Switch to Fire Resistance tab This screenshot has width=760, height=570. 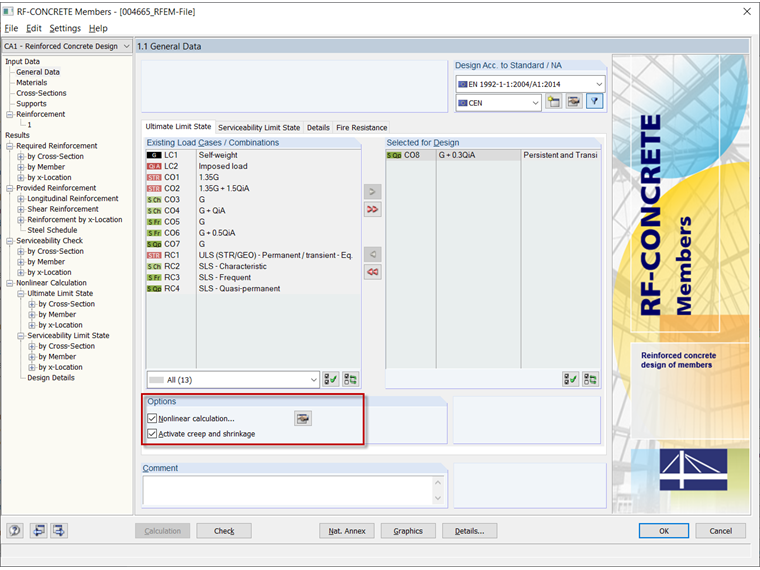(362, 127)
